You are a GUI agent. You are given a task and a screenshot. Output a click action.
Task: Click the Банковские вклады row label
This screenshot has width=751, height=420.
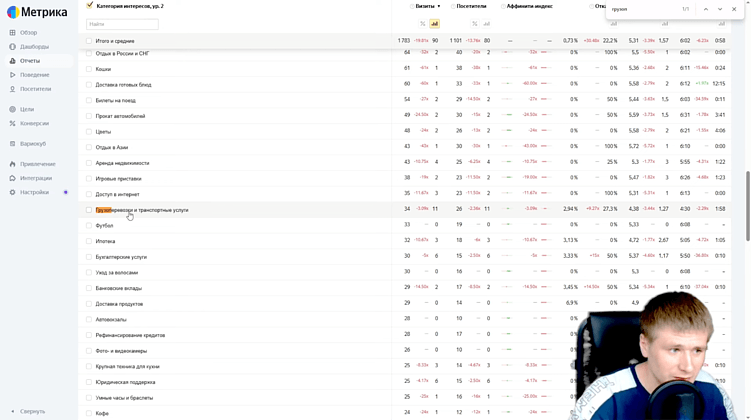tap(118, 288)
